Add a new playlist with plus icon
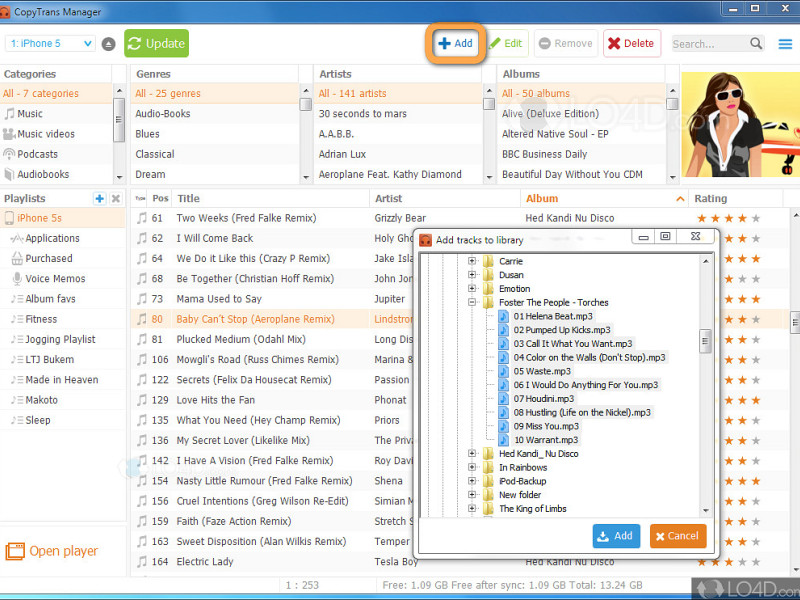800x600 pixels. (x=99, y=198)
